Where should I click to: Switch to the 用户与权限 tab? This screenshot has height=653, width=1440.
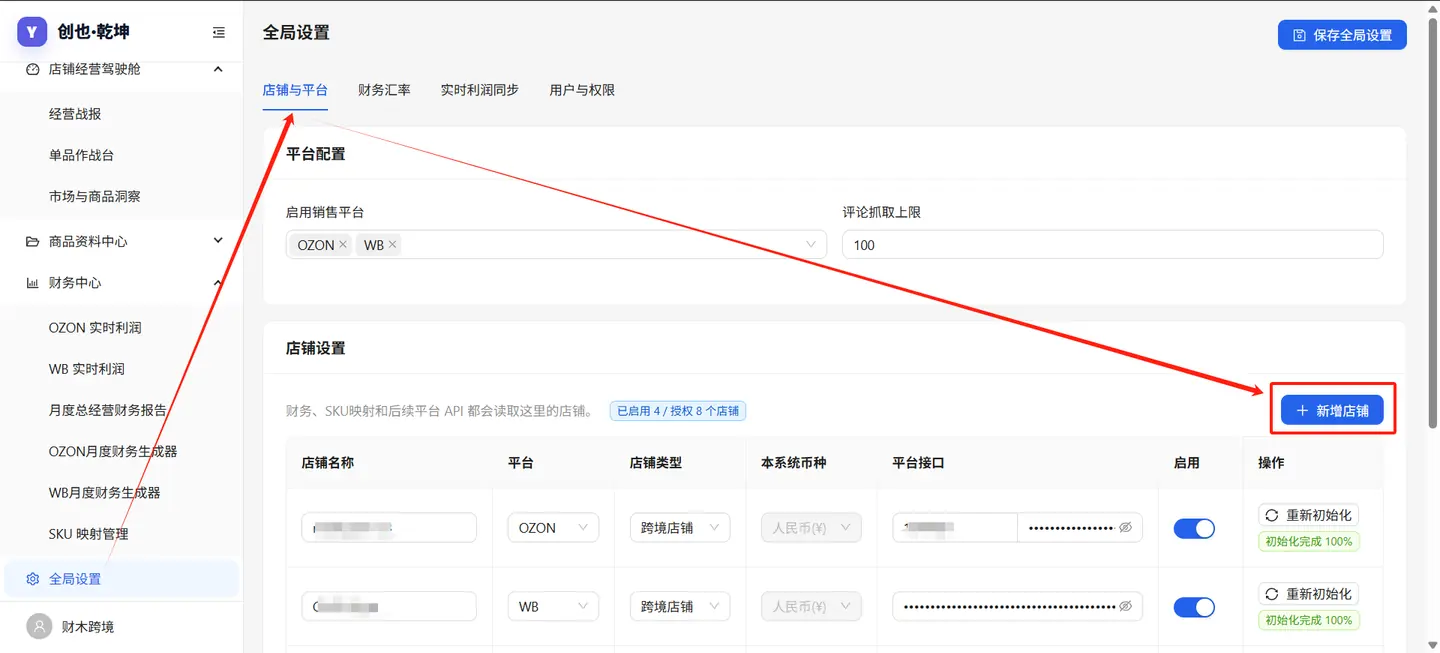pos(582,90)
